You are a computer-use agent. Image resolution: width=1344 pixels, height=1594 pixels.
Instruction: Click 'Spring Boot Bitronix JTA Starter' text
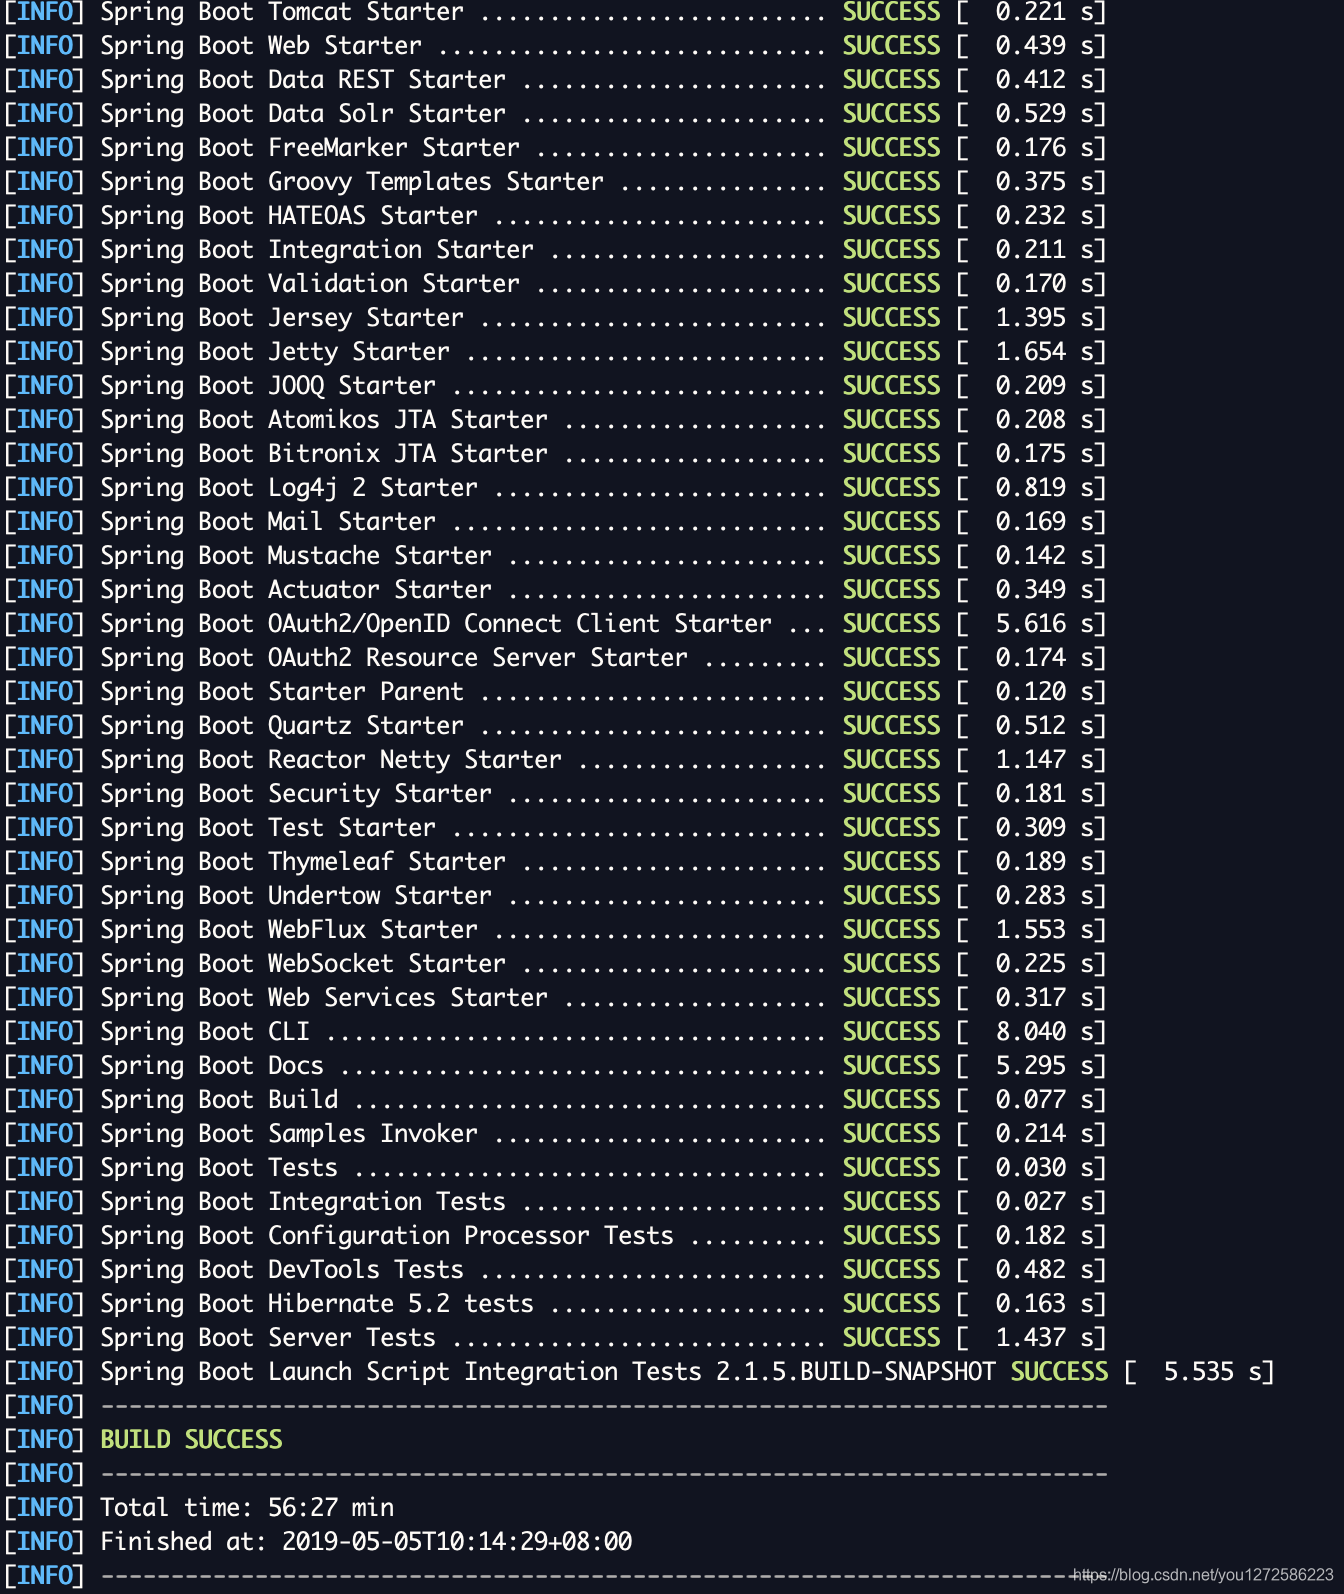(324, 454)
